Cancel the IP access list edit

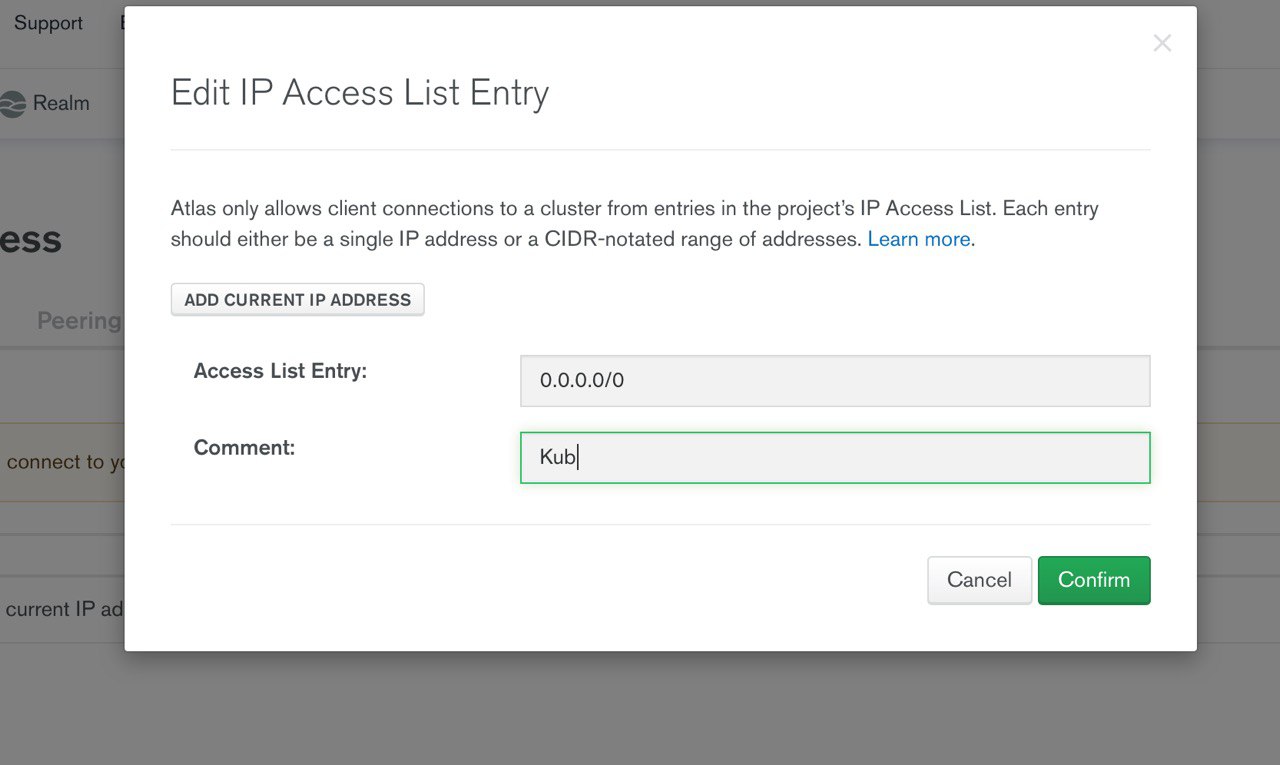click(979, 580)
